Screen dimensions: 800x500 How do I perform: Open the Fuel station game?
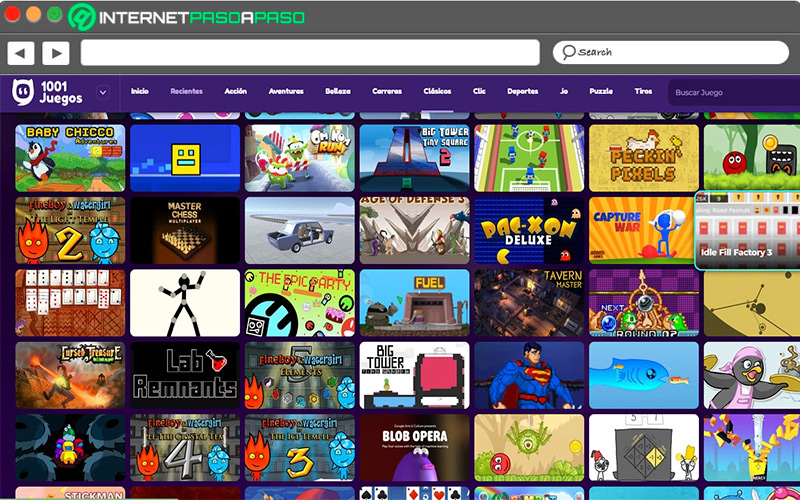[x=414, y=303]
